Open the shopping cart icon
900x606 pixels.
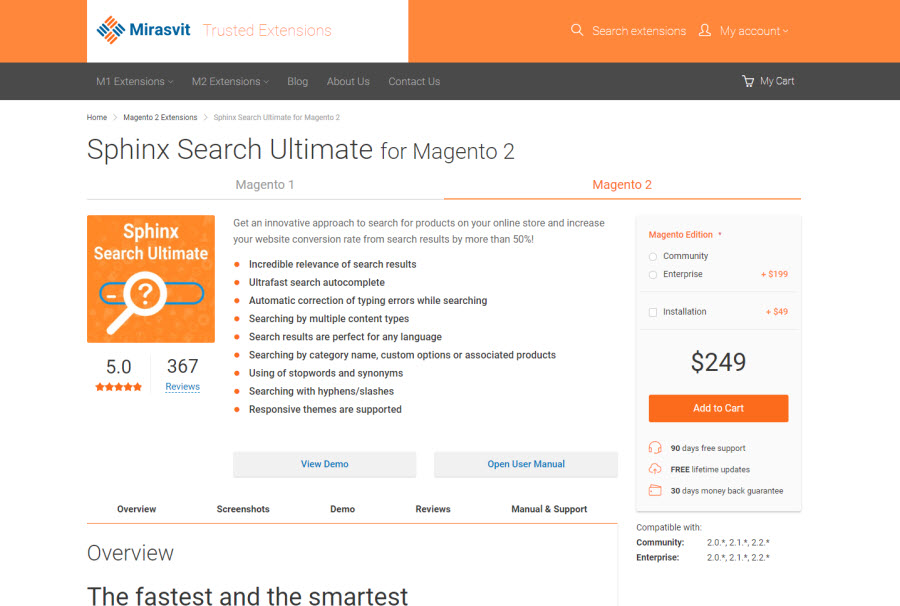coord(748,81)
